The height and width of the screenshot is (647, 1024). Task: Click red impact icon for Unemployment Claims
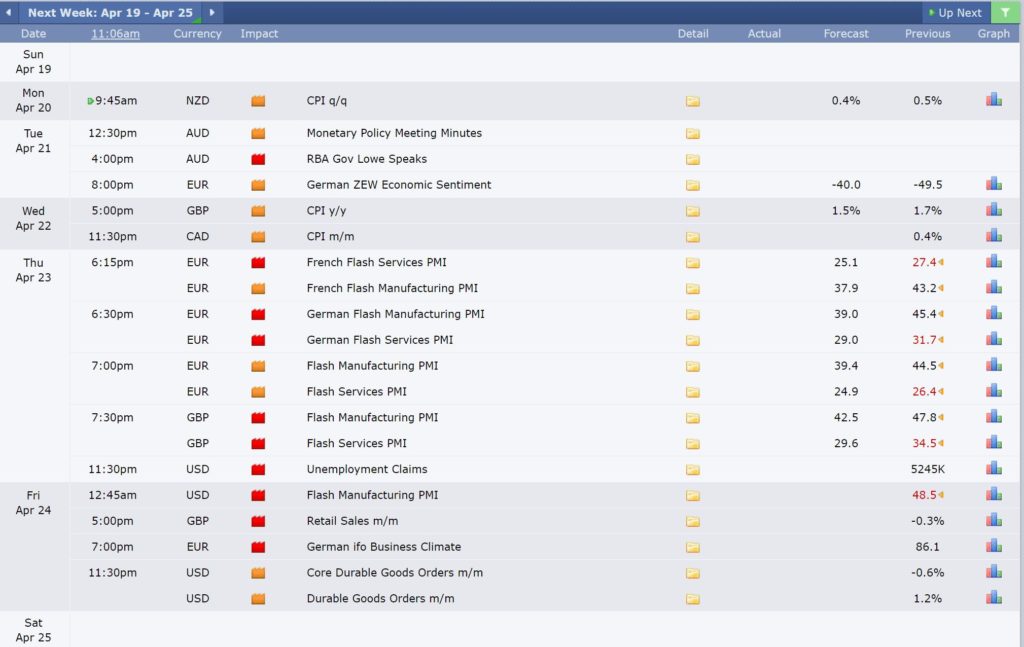pyautogui.click(x=258, y=469)
